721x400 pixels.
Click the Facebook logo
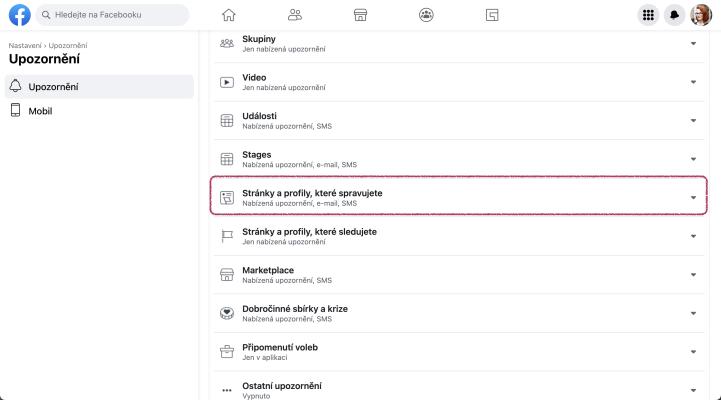coord(20,15)
